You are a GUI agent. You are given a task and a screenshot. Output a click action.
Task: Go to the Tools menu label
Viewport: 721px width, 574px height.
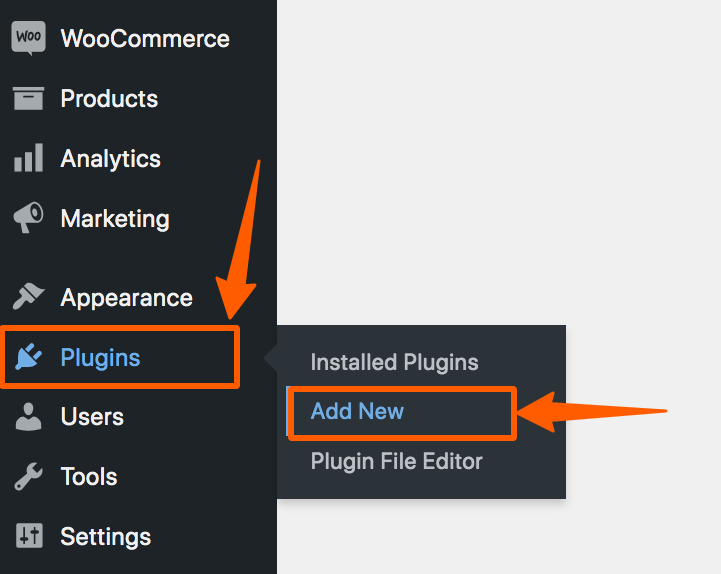89,476
